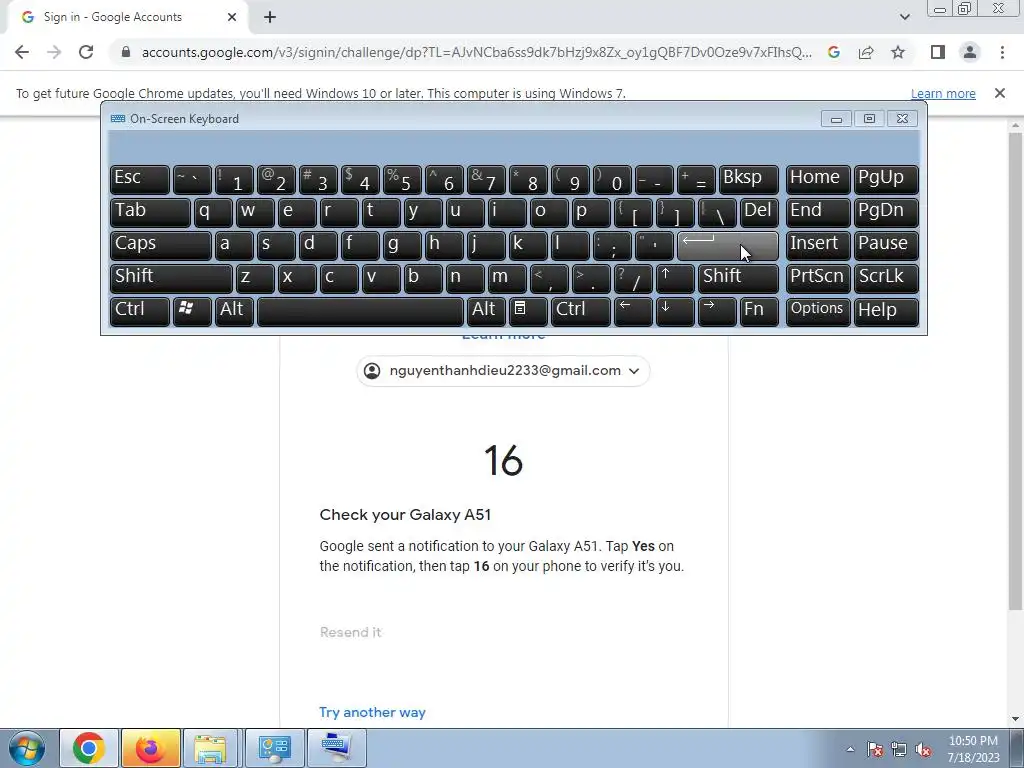Click the PrtScn key
Screen dimensions: 1024x768
tap(818, 278)
